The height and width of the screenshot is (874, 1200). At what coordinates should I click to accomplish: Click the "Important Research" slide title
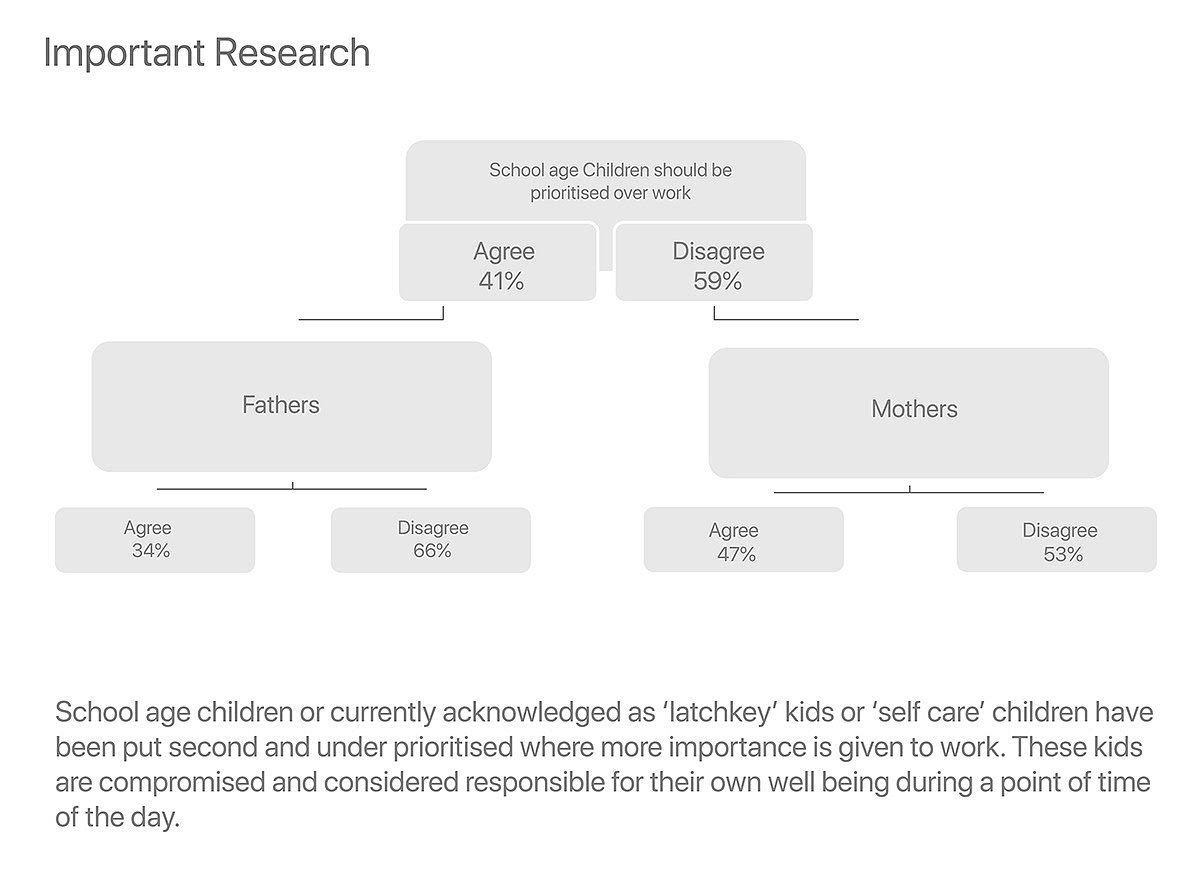tap(206, 53)
